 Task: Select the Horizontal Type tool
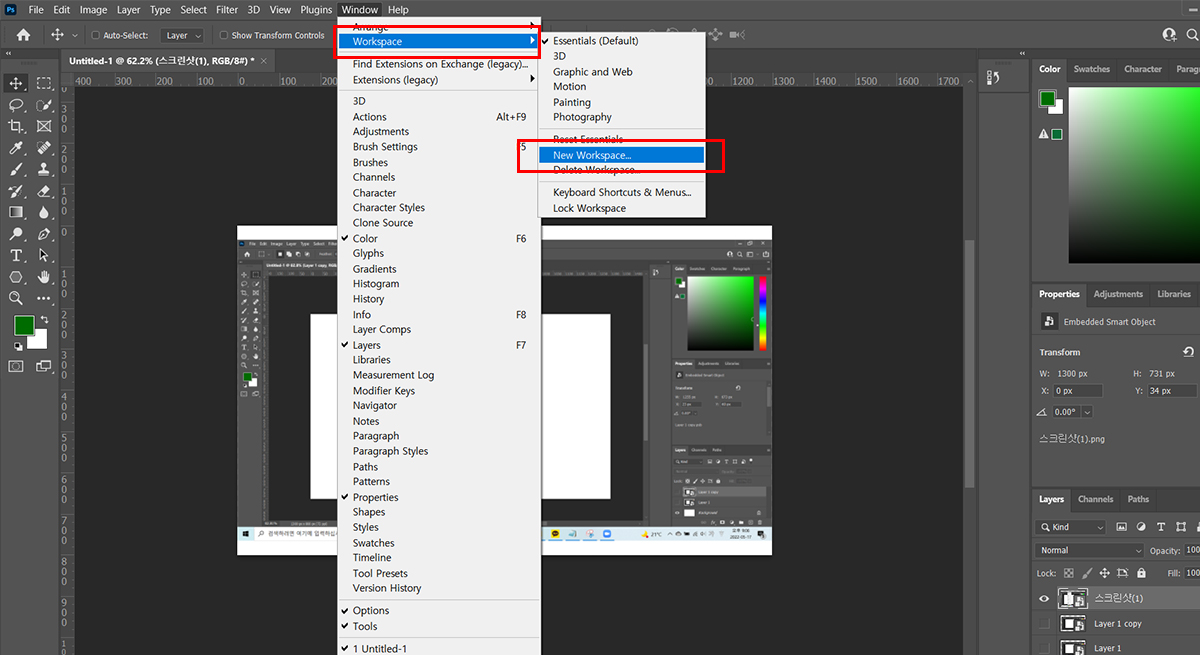[16, 256]
